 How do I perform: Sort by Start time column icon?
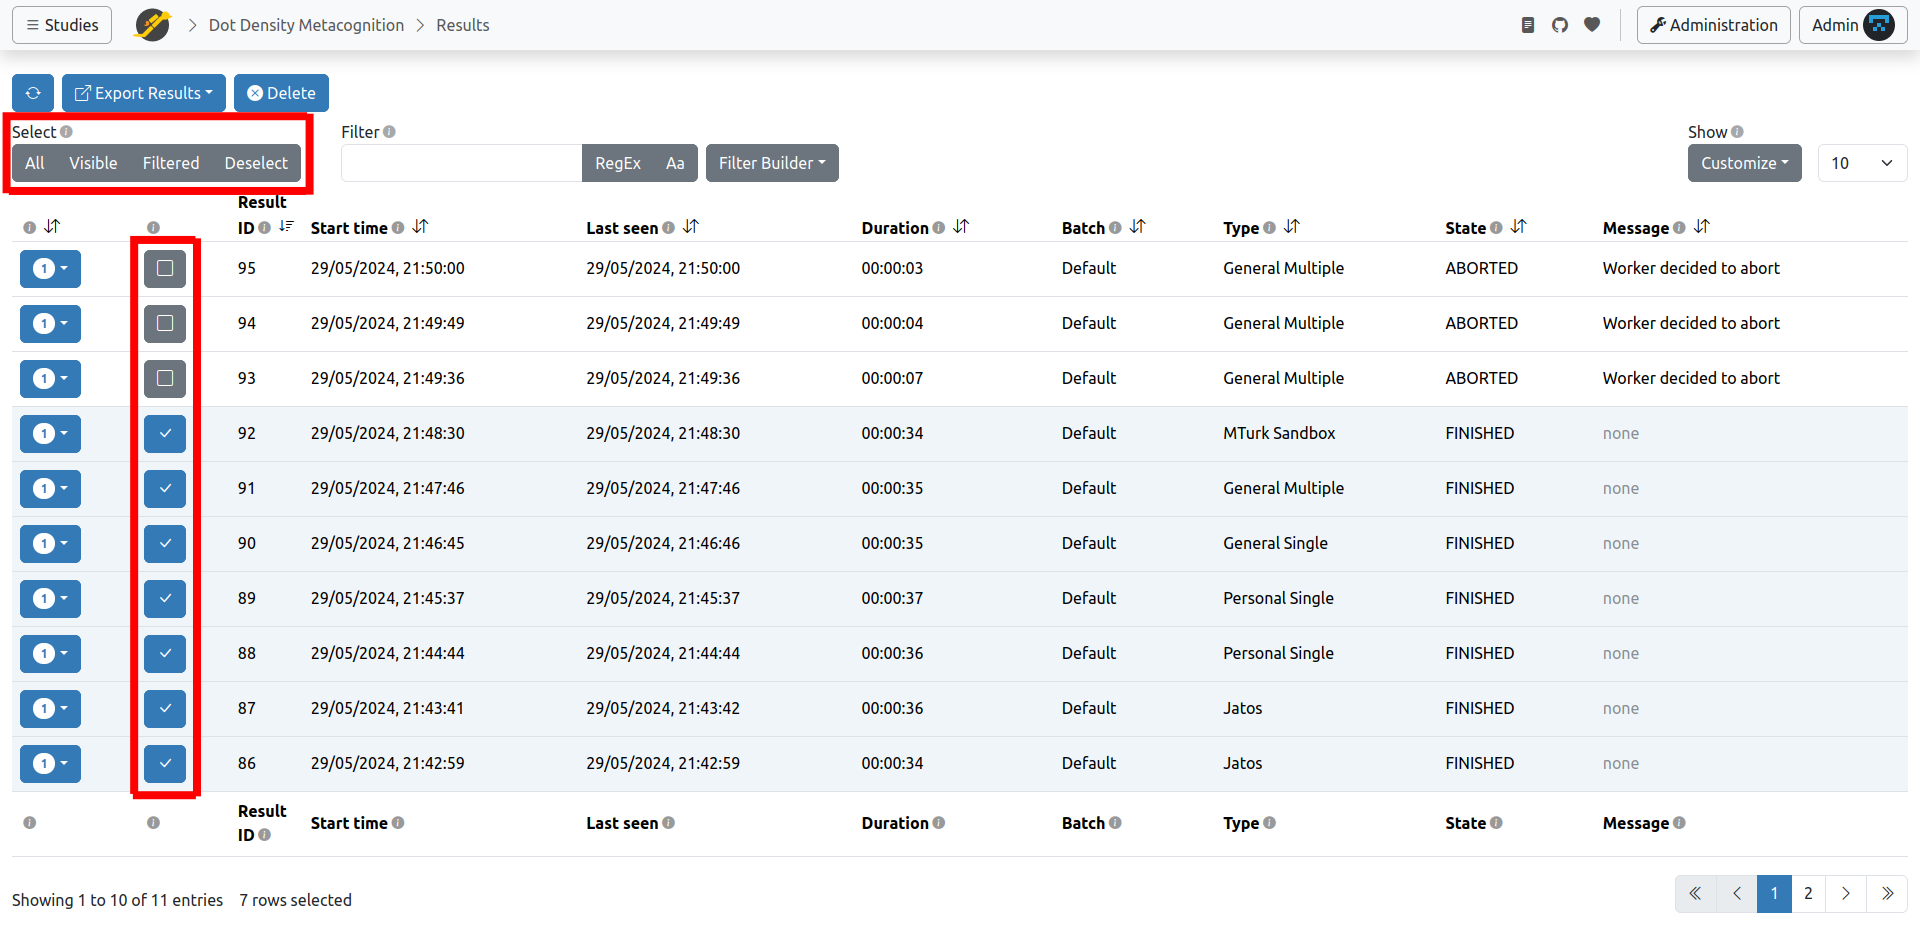420,227
